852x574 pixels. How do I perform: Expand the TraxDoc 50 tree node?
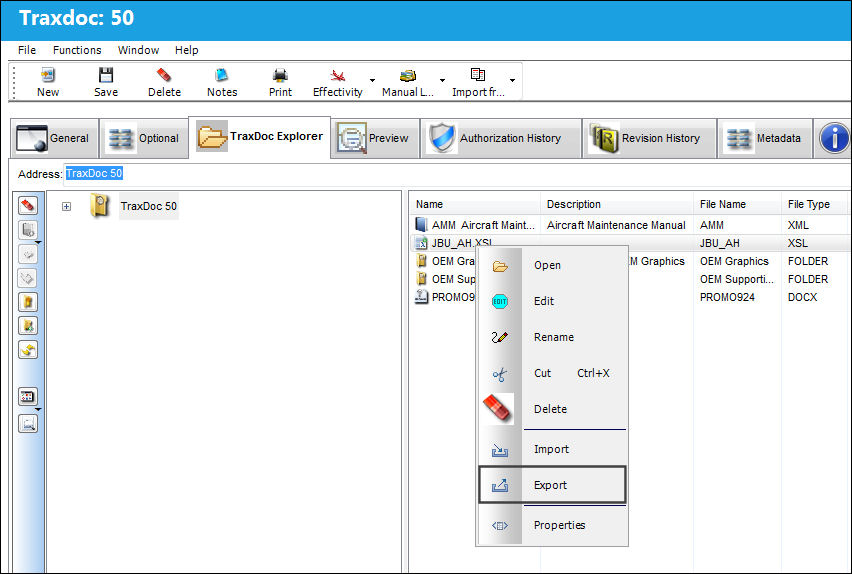[66, 207]
